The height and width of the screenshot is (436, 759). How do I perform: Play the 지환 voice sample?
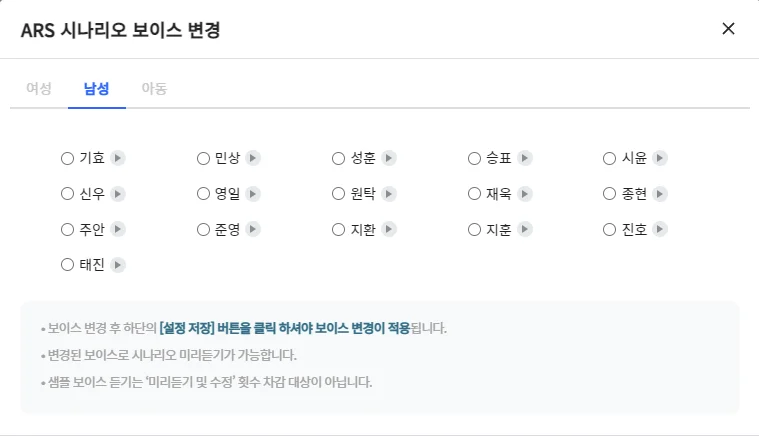pos(389,230)
